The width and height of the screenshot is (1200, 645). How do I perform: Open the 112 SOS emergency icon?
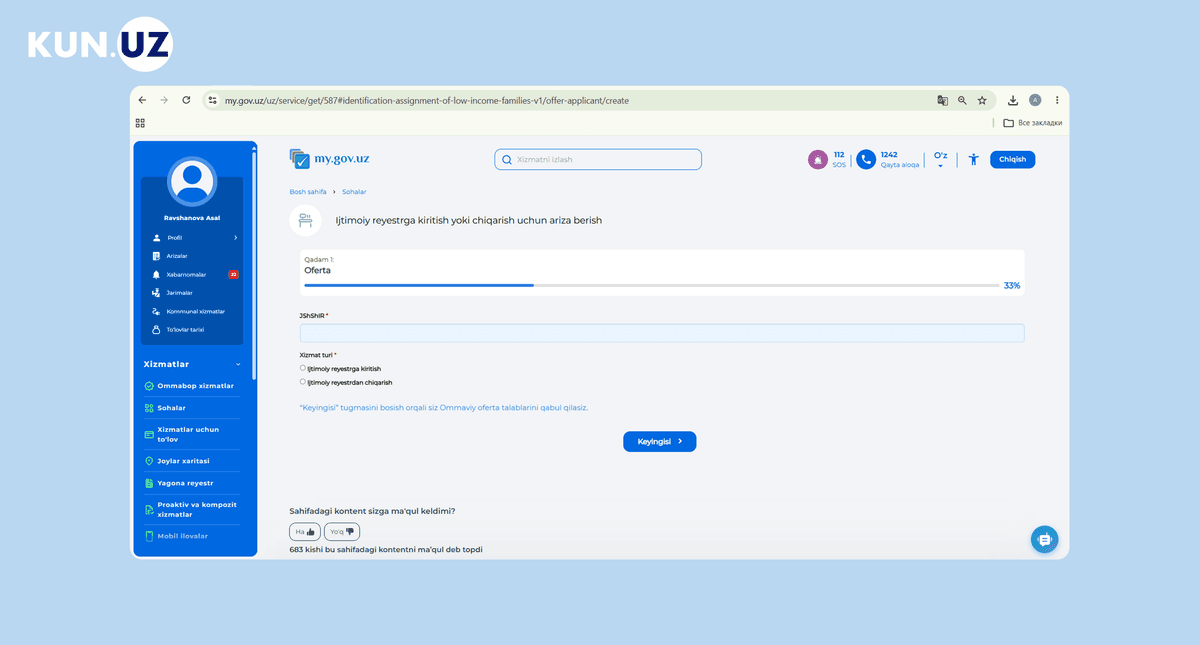[x=818, y=159]
